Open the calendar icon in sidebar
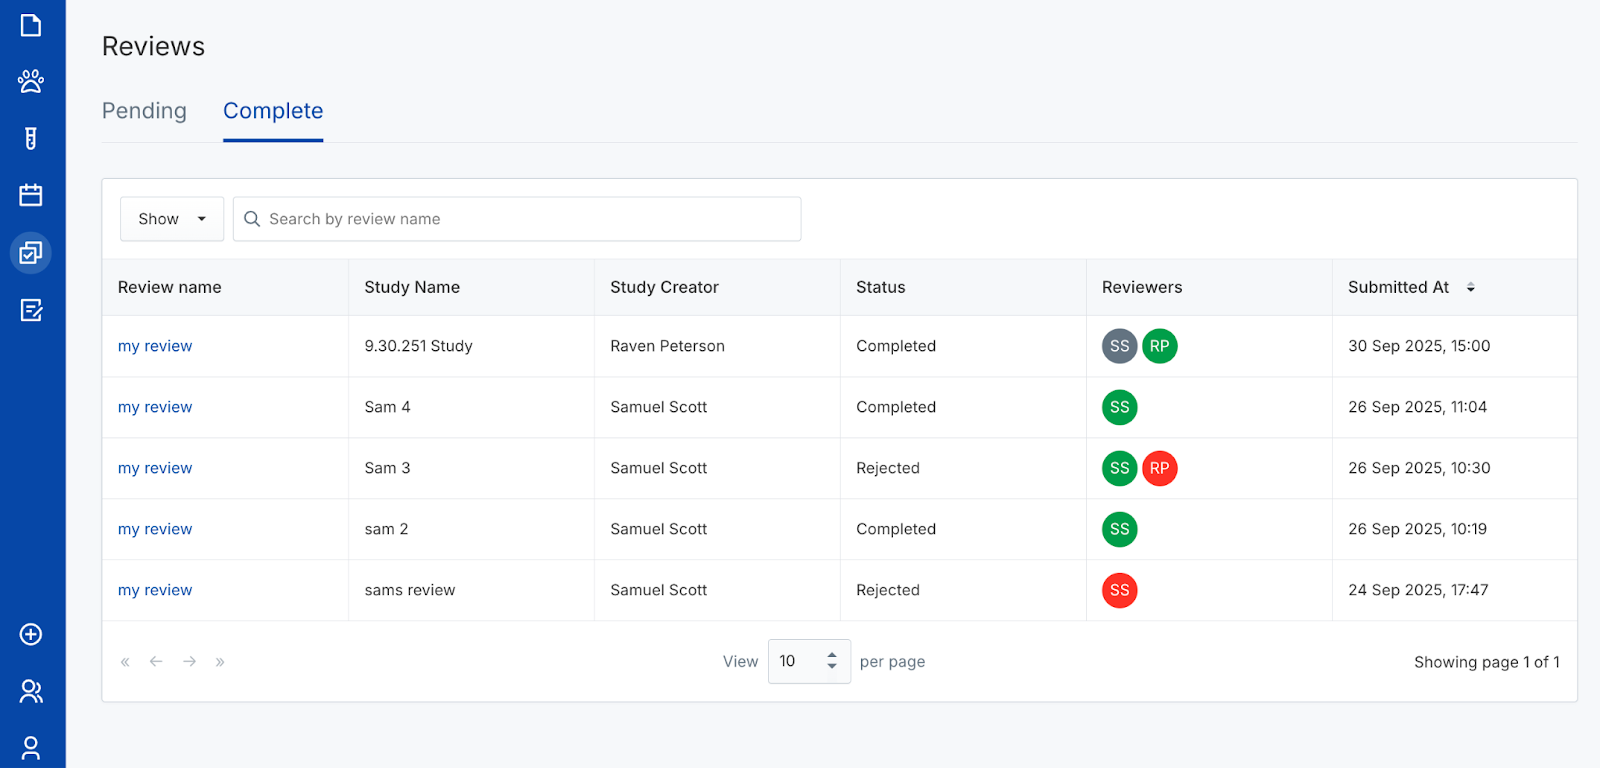 click(31, 195)
